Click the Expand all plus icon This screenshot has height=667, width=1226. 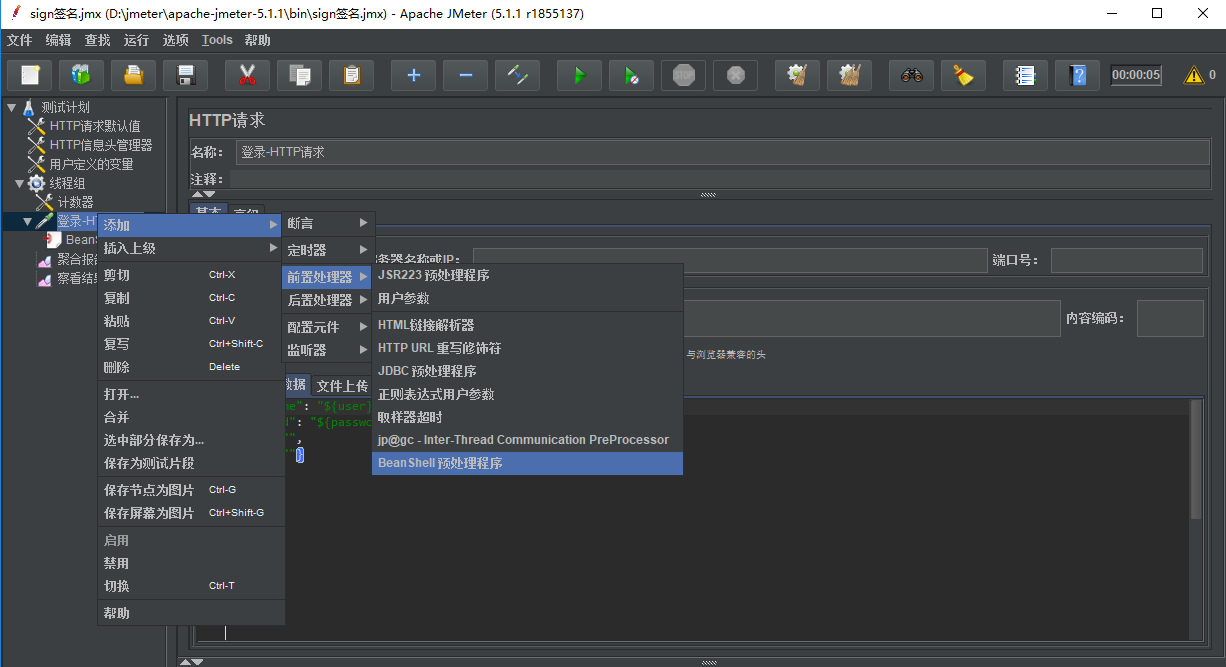pyautogui.click(x=413, y=75)
